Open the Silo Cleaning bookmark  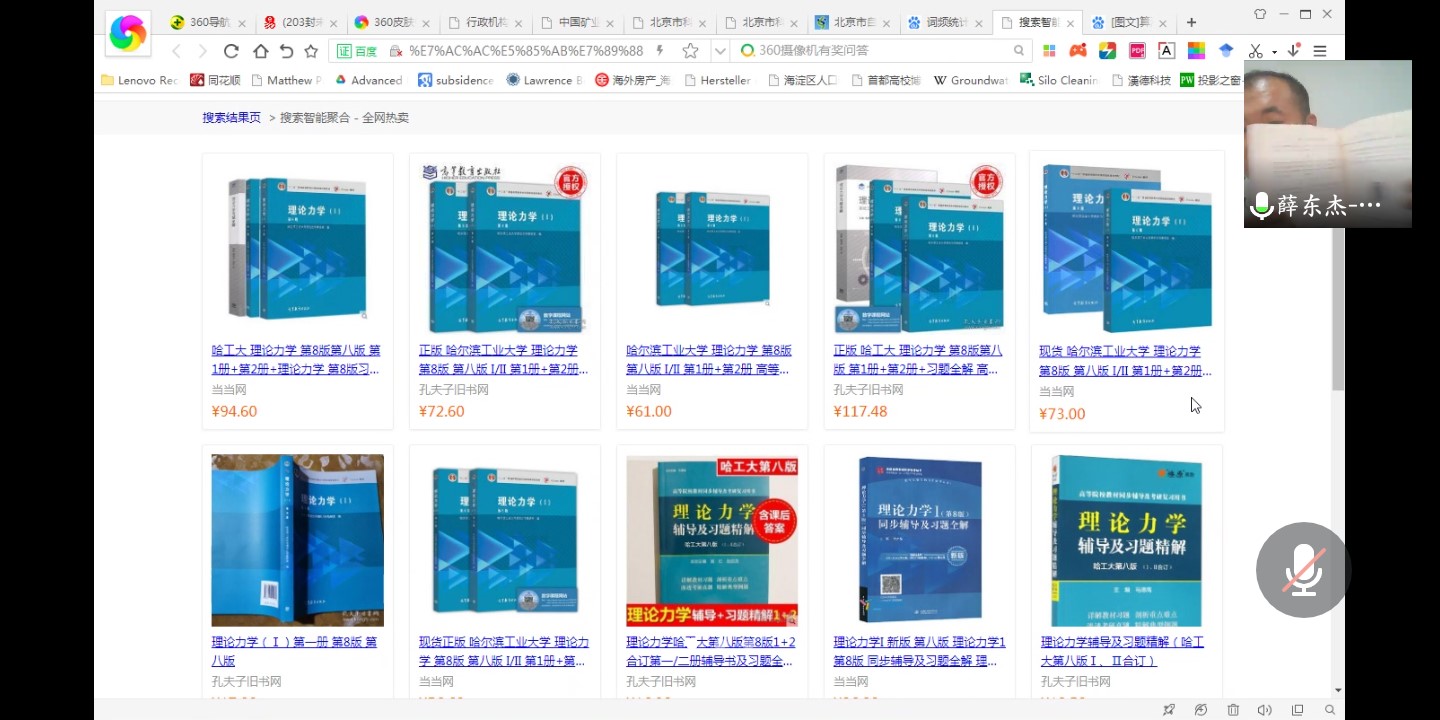[x=1059, y=80]
